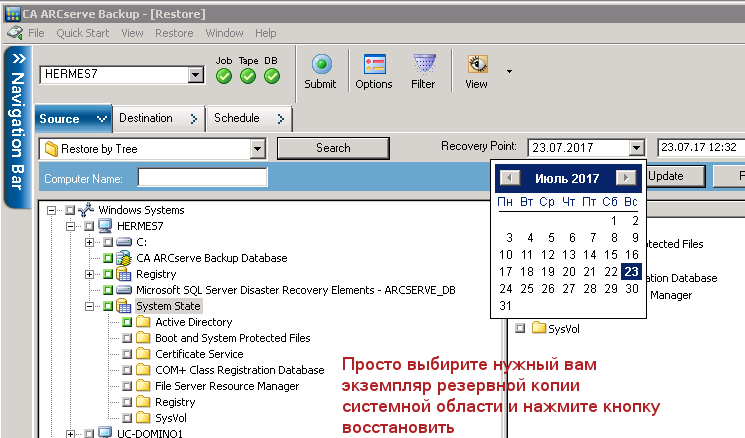Screen dimensions: 745x438
Task: Open the Window menu
Action: tap(224, 33)
